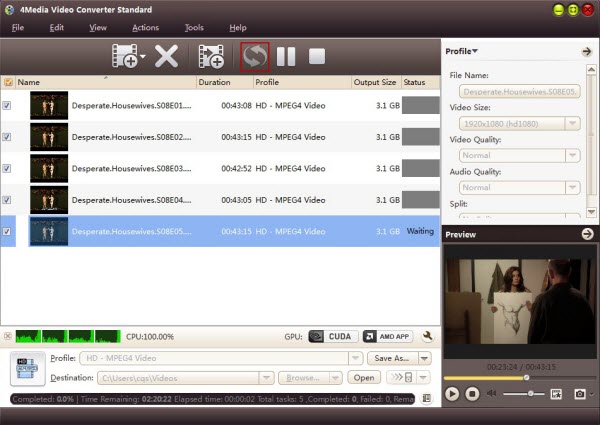Click the Save As button
Screen dimensions: 600x425
[x=392, y=358]
